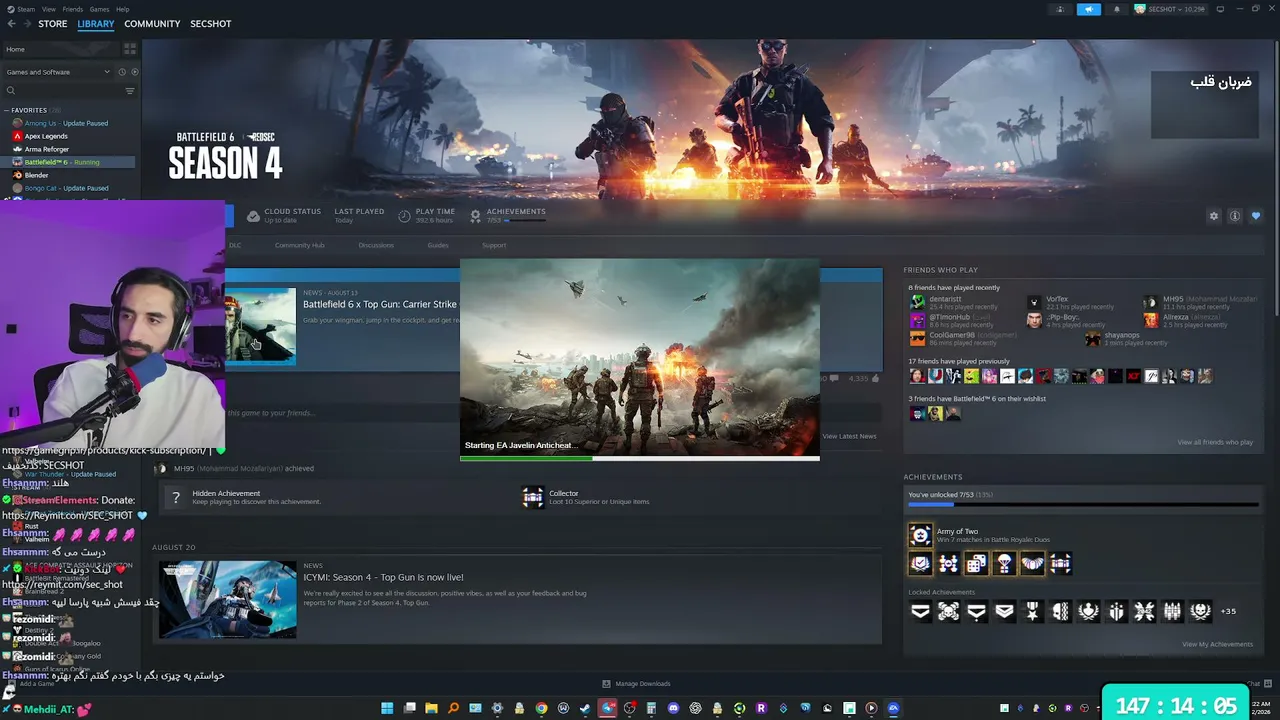This screenshot has height=720, width=1280.
Task: Open the friends activity icon in header
Action: [x=1060, y=9]
